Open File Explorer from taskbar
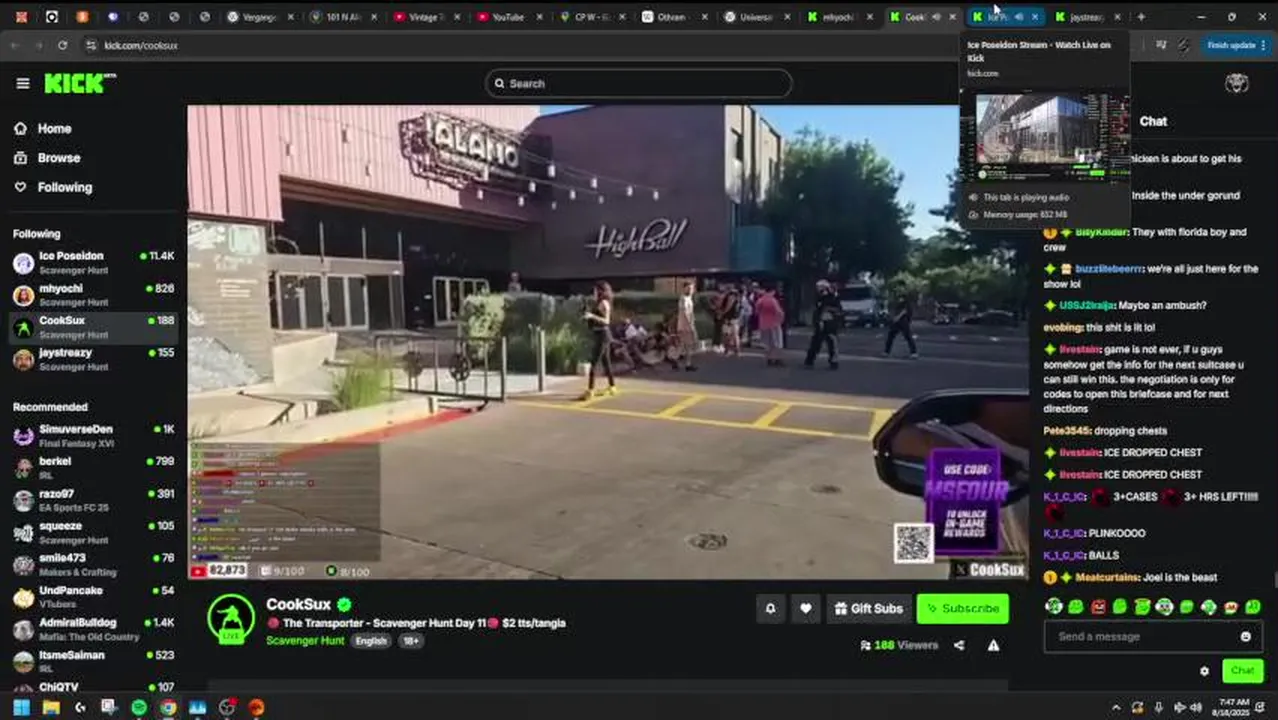The height and width of the screenshot is (720, 1278). [x=51, y=707]
